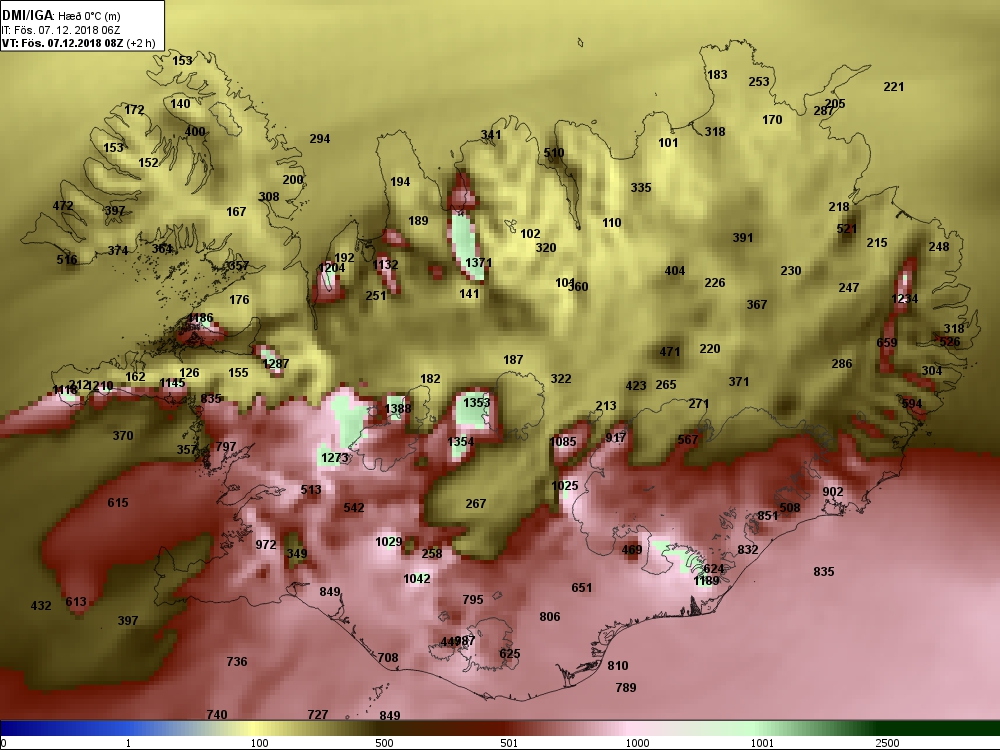Screen dimensions: 1000x750
Task: Click the scale label 2500
Action: pyautogui.click(x=887, y=743)
